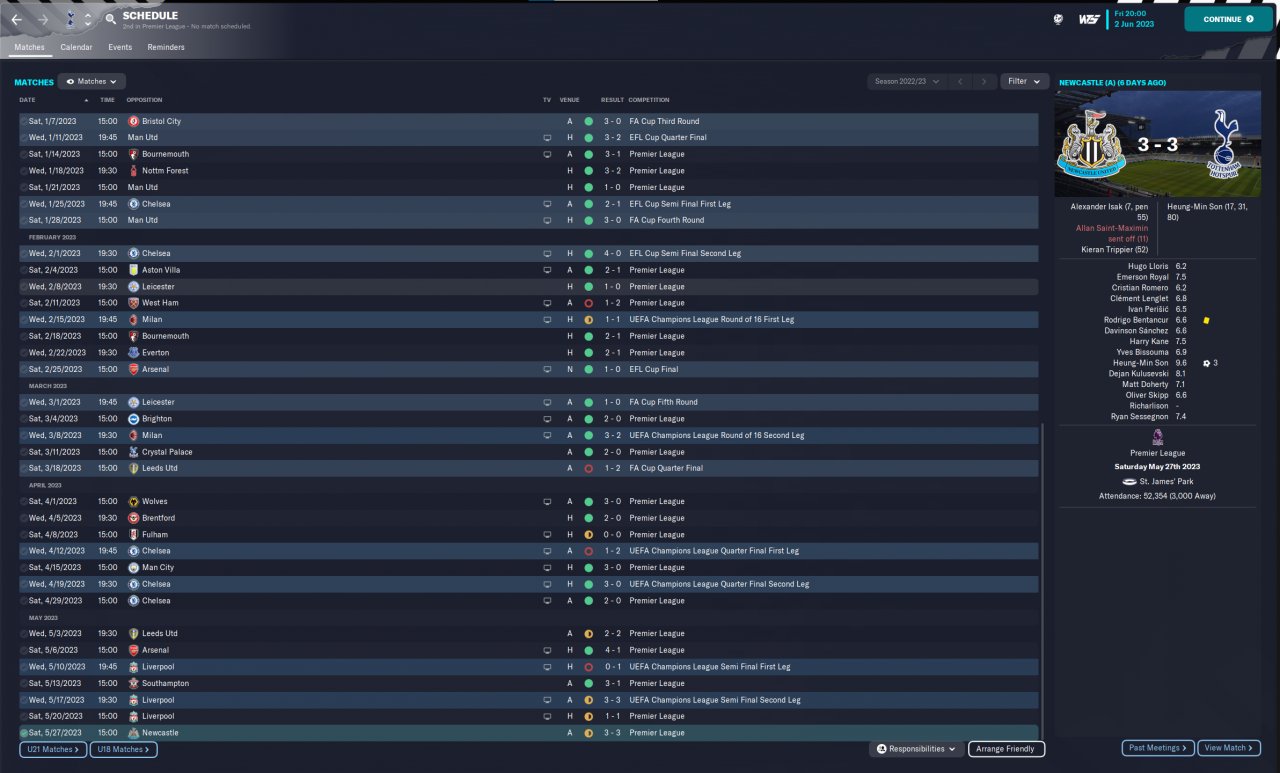Open the Responsibilities dropdown
The image size is (1280, 773).
click(915, 749)
